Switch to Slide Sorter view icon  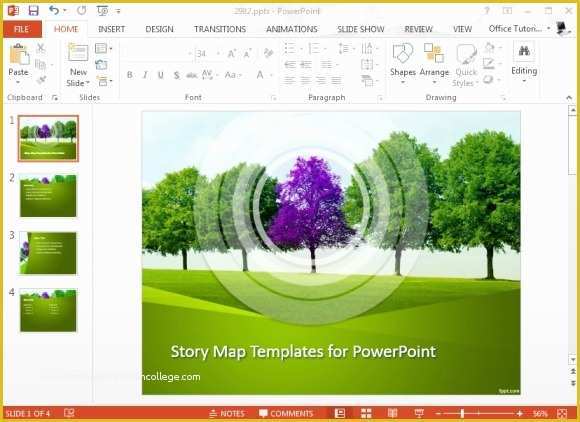366,413
